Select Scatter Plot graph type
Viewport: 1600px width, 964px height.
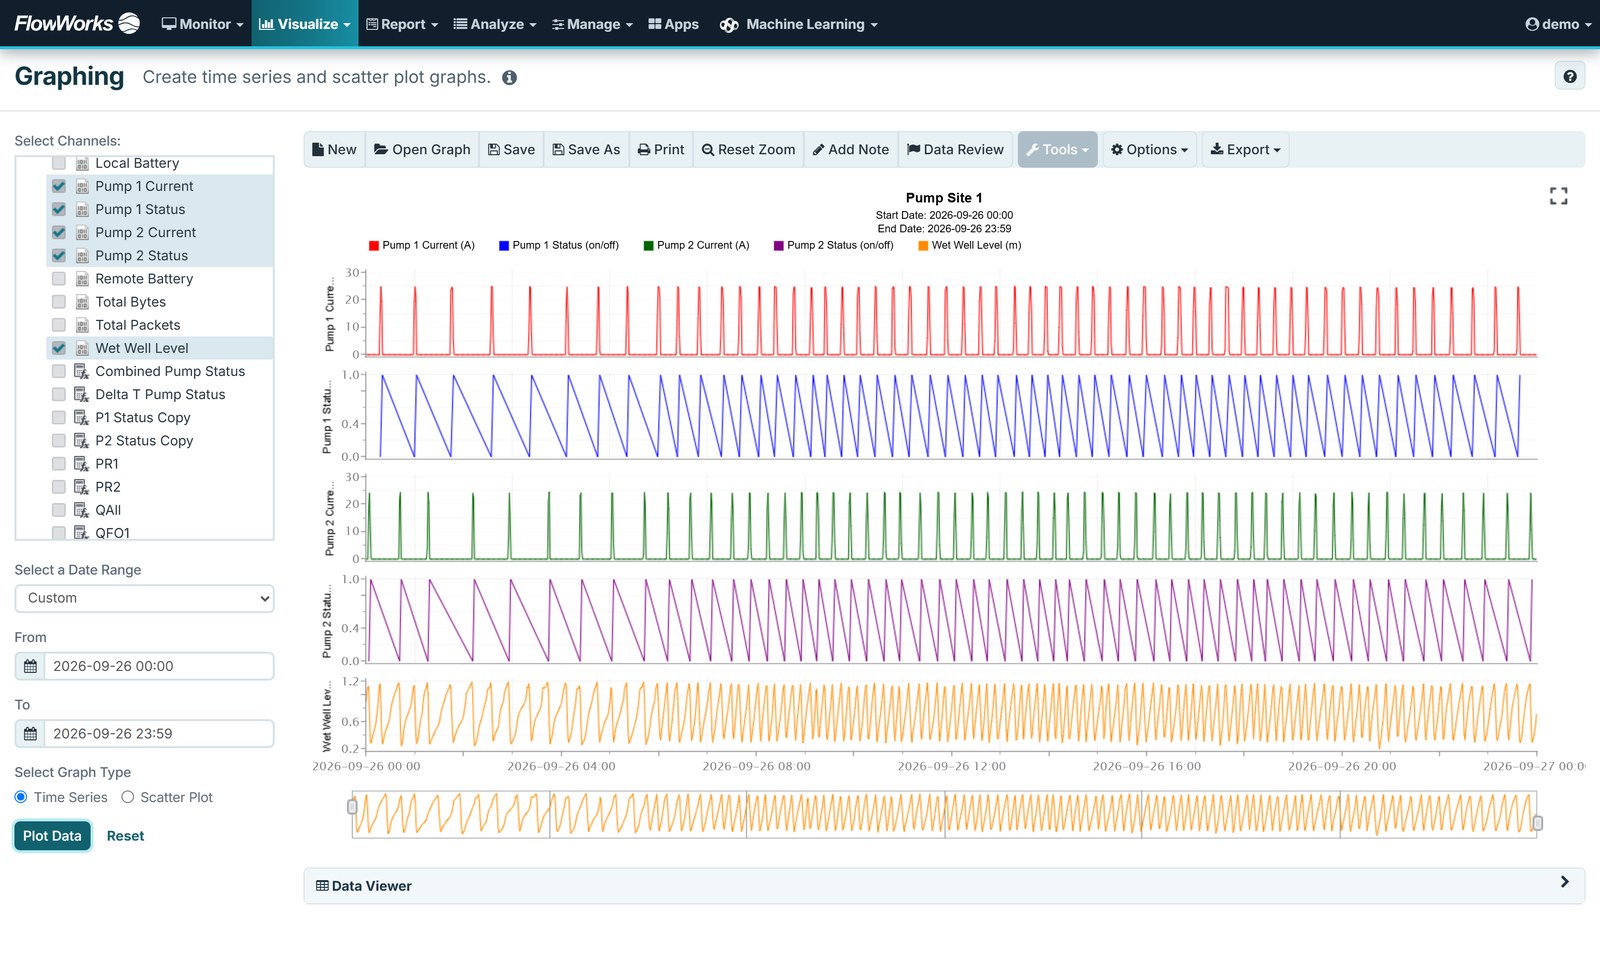(127, 798)
